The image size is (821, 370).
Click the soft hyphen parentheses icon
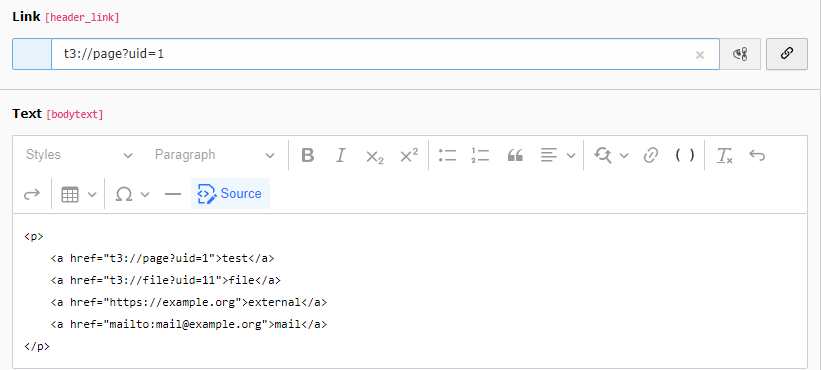(x=685, y=155)
